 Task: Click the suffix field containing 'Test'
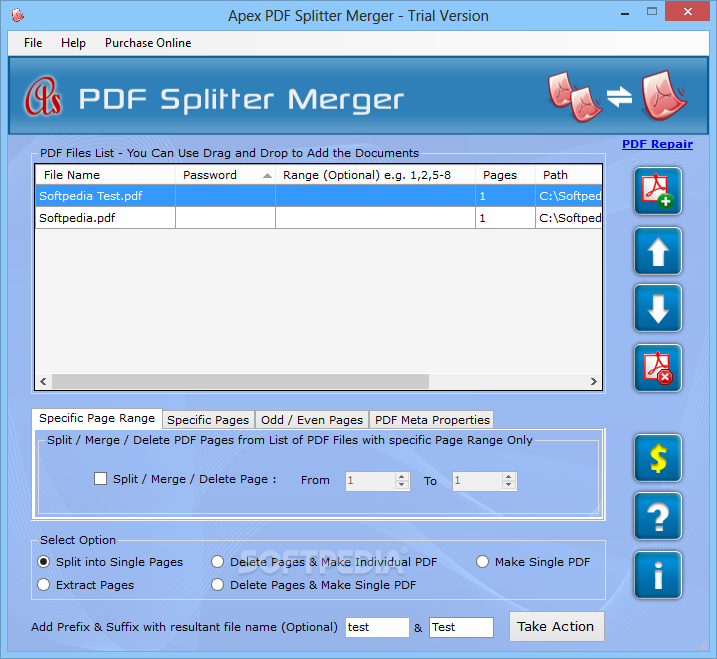pos(461,627)
